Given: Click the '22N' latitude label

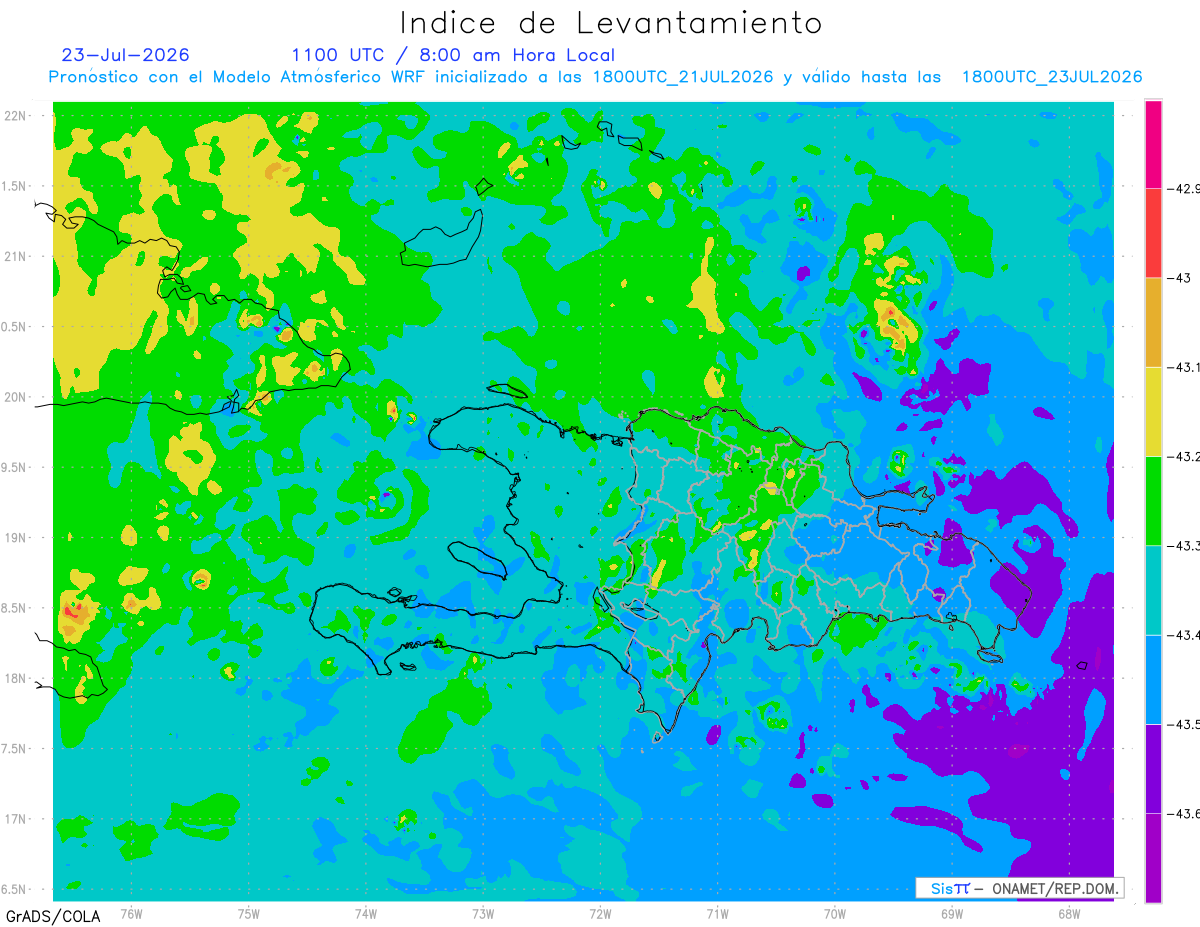Looking at the screenshot, I should pyautogui.click(x=17, y=115).
